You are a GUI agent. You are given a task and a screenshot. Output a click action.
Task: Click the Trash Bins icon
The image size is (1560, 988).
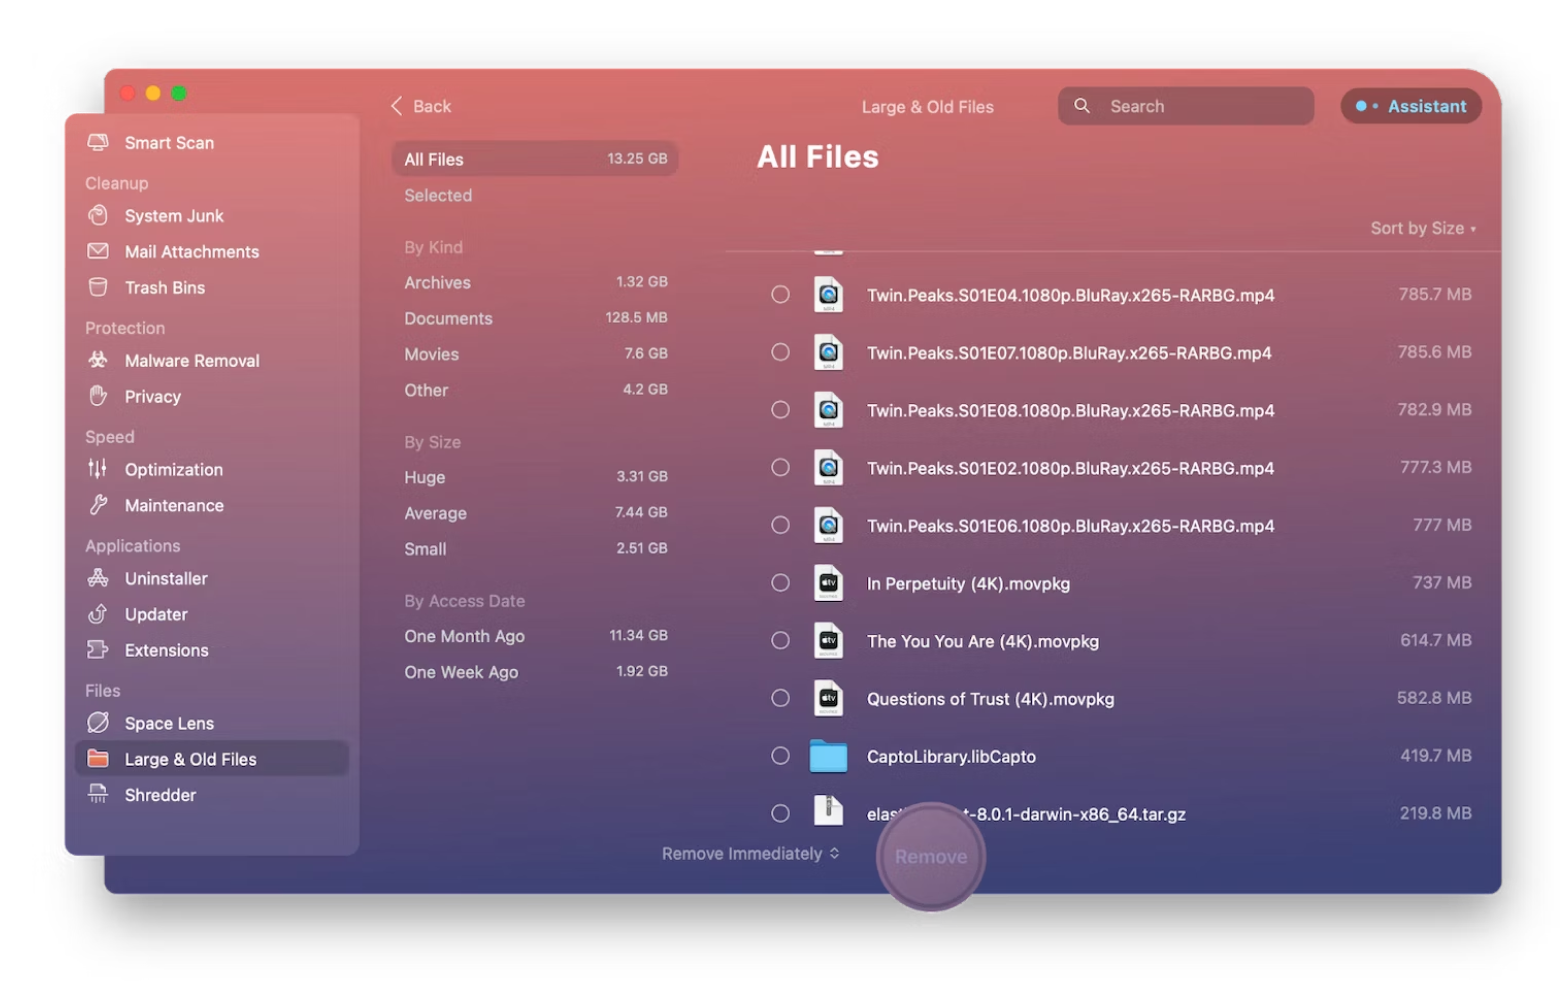pyautogui.click(x=98, y=287)
